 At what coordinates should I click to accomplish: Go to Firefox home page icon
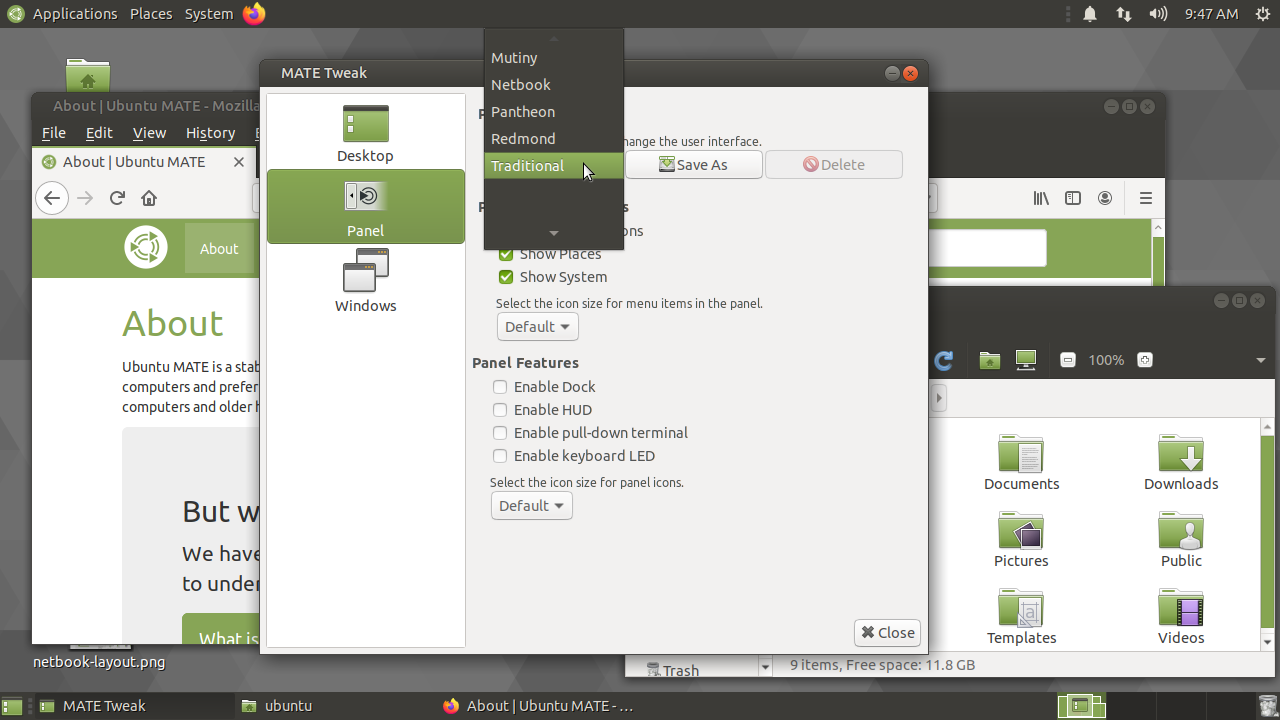(x=149, y=198)
